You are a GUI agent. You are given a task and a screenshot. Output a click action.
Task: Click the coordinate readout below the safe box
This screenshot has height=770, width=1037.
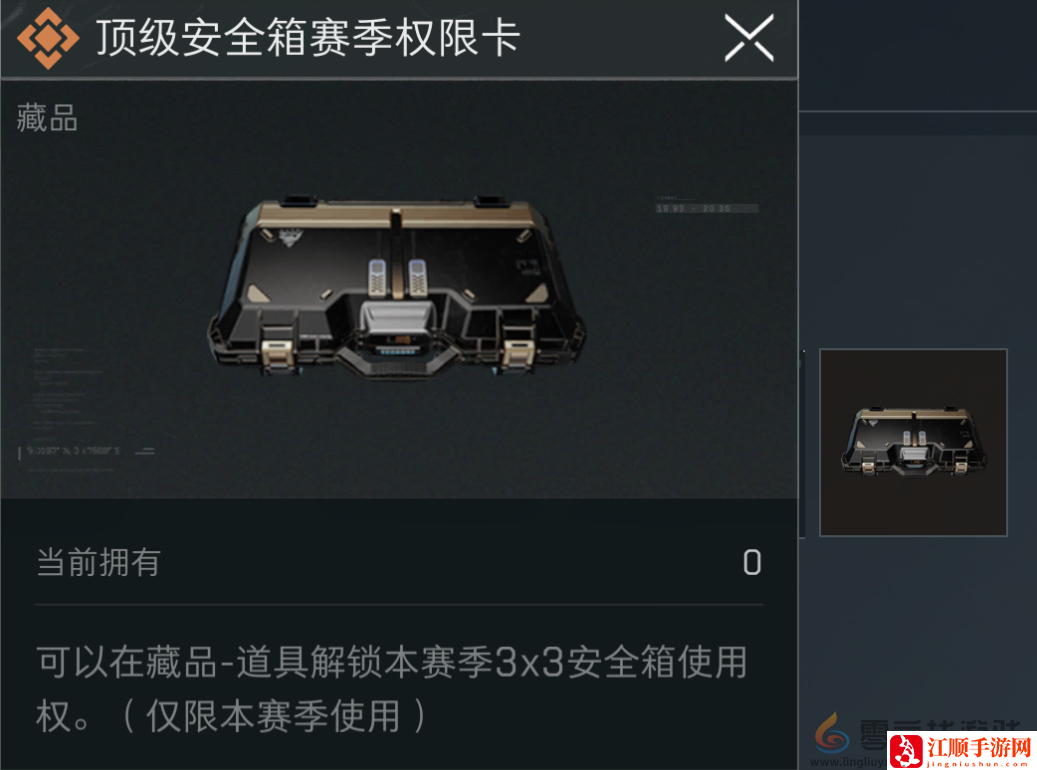(x=73, y=451)
